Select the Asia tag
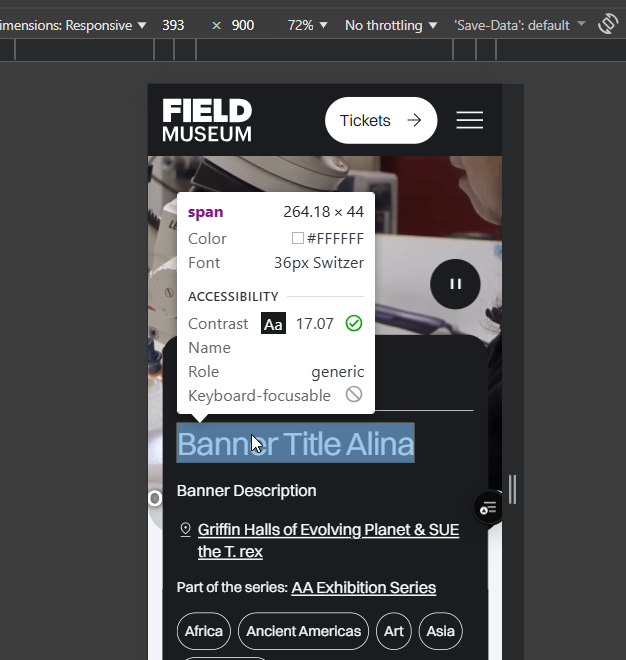Viewport: 626px width, 660px height. coord(440,631)
